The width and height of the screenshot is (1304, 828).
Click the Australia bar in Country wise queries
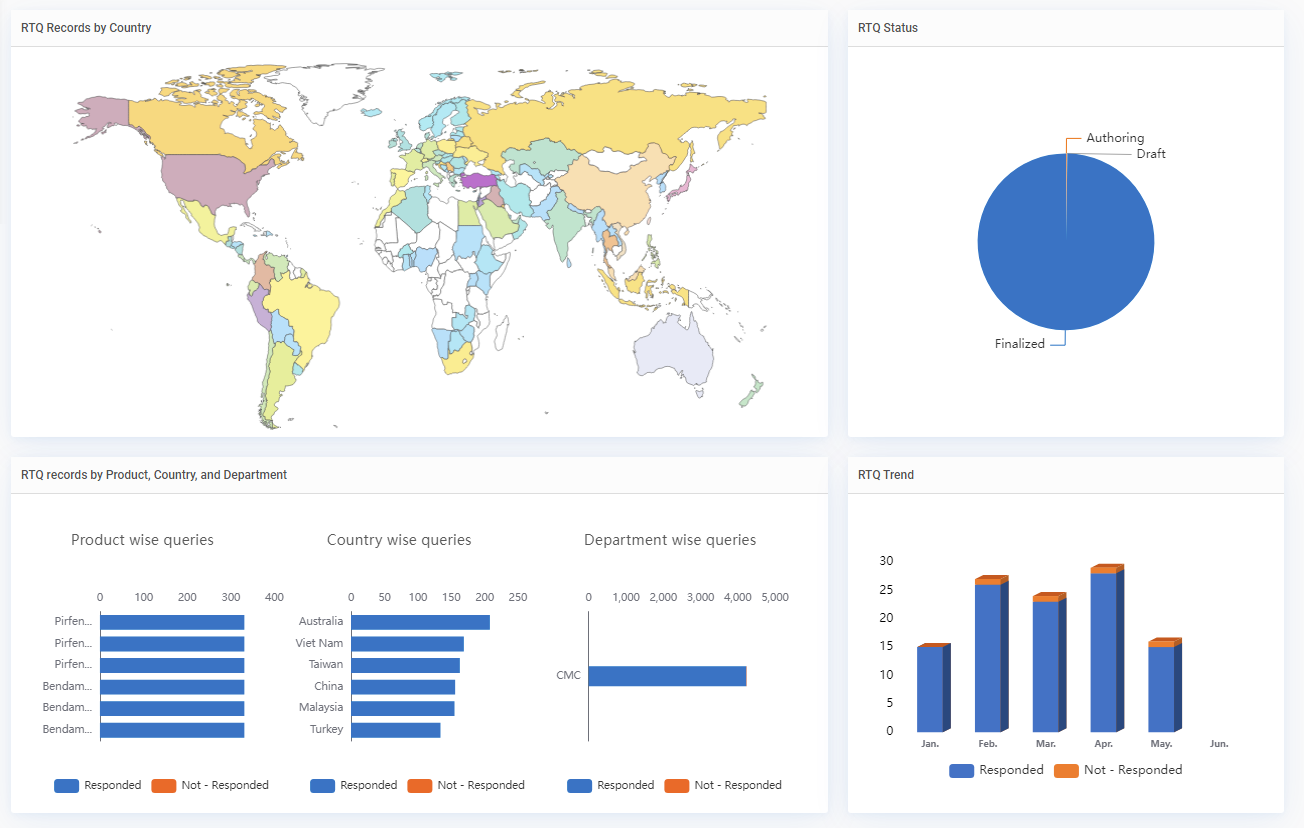[x=420, y=622]
